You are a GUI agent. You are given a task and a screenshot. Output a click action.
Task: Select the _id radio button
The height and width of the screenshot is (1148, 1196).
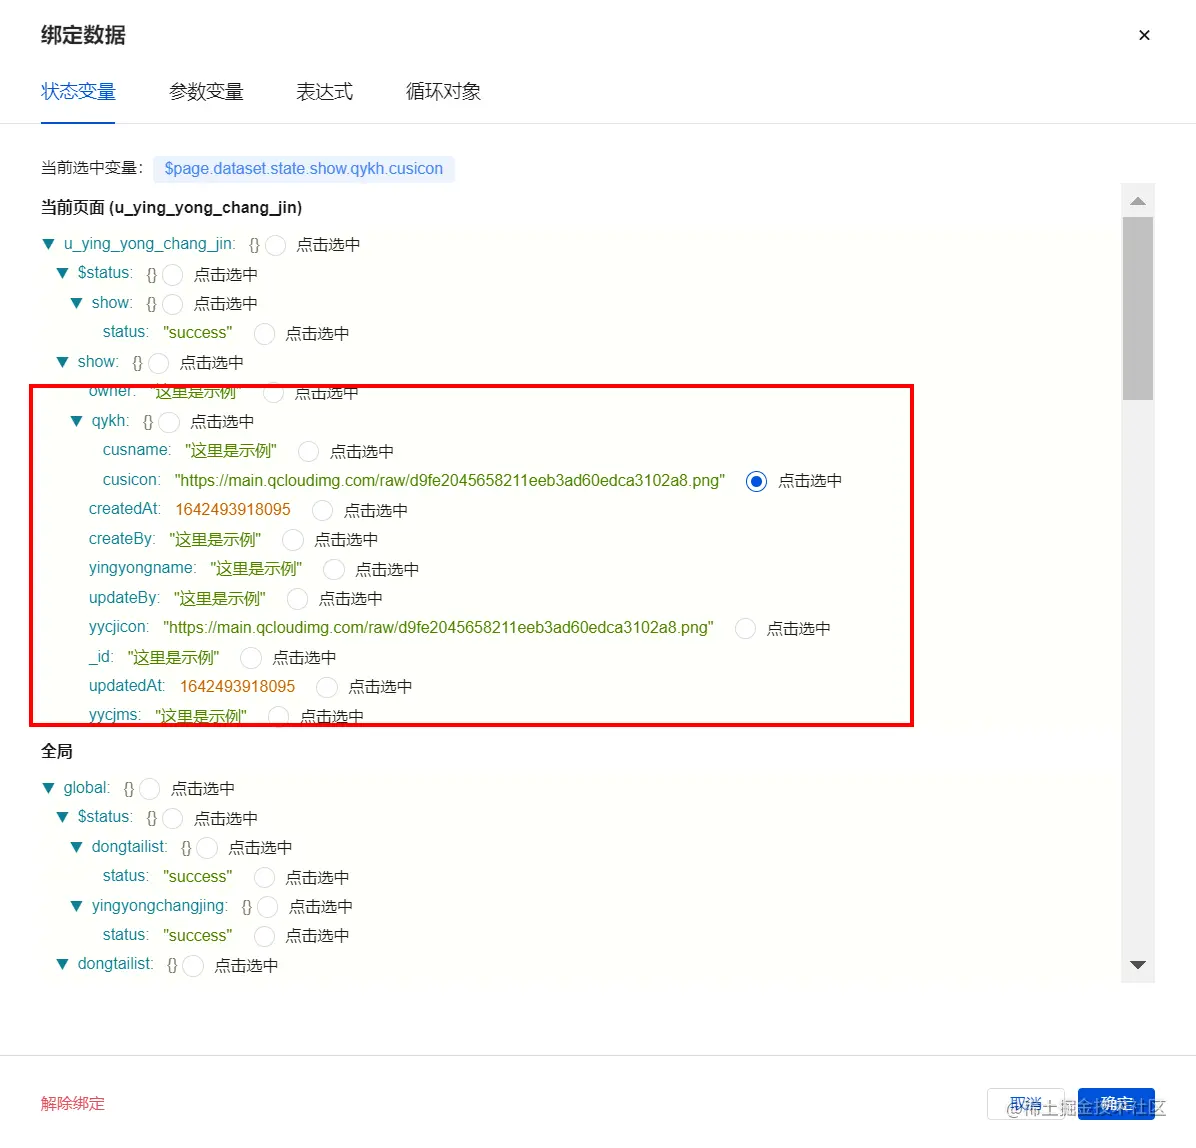pos(251,658)
